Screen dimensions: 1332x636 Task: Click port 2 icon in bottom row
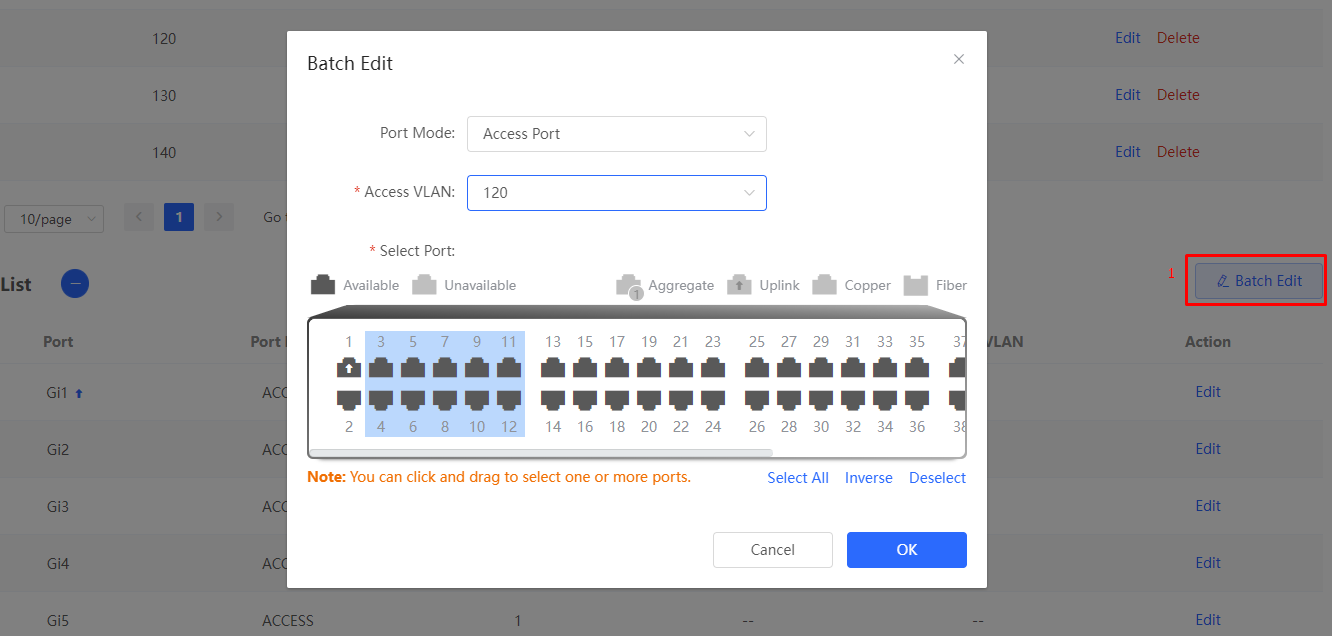coord(349,399)
